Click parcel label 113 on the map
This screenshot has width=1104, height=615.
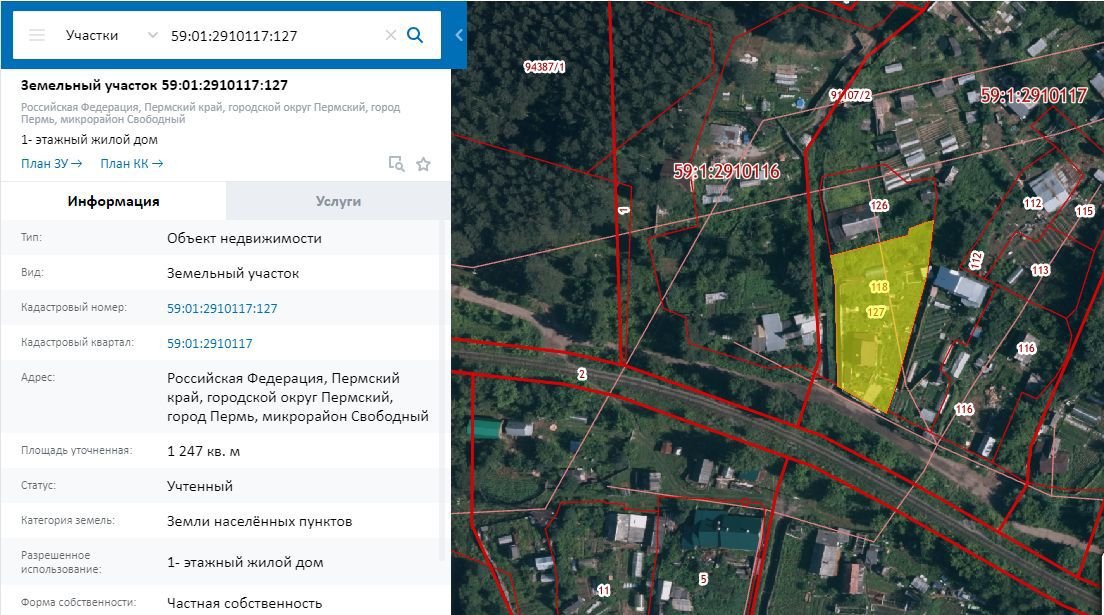[1040, 270]
